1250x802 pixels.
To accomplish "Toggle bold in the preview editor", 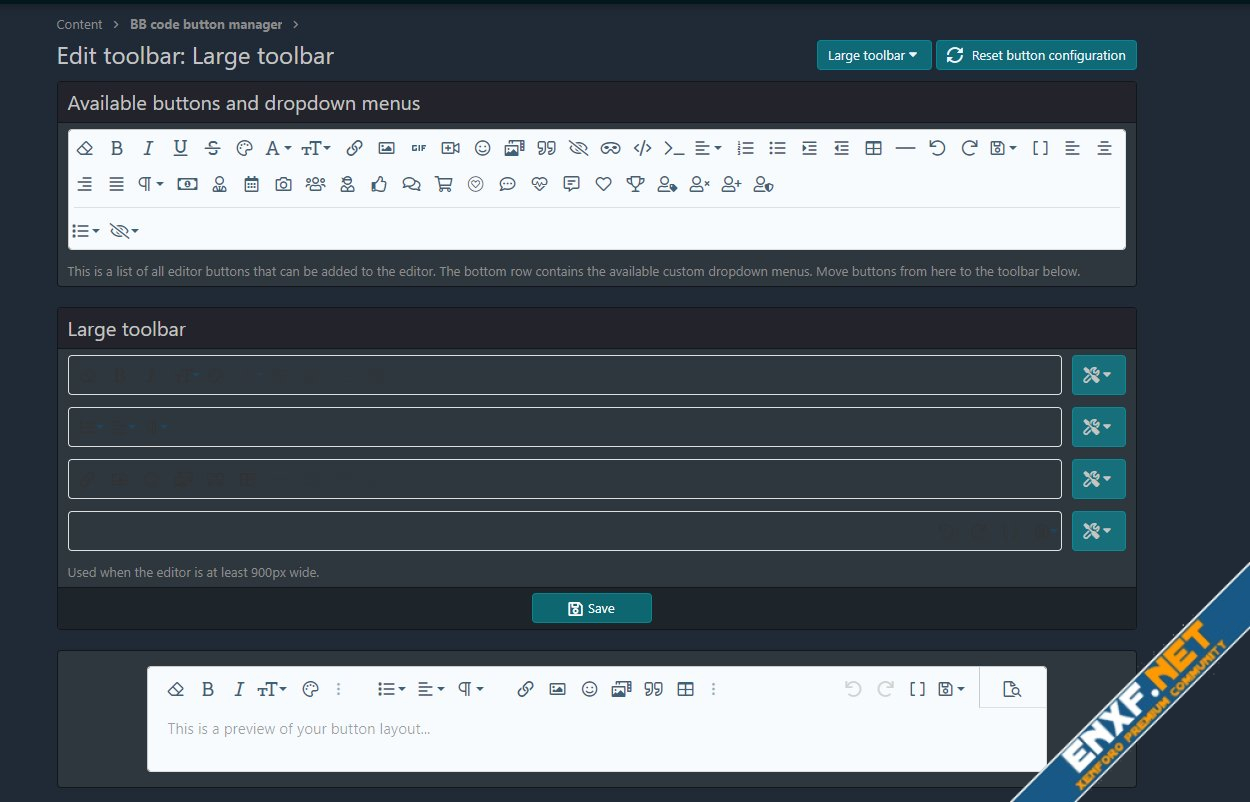I will tap(207, 689).
